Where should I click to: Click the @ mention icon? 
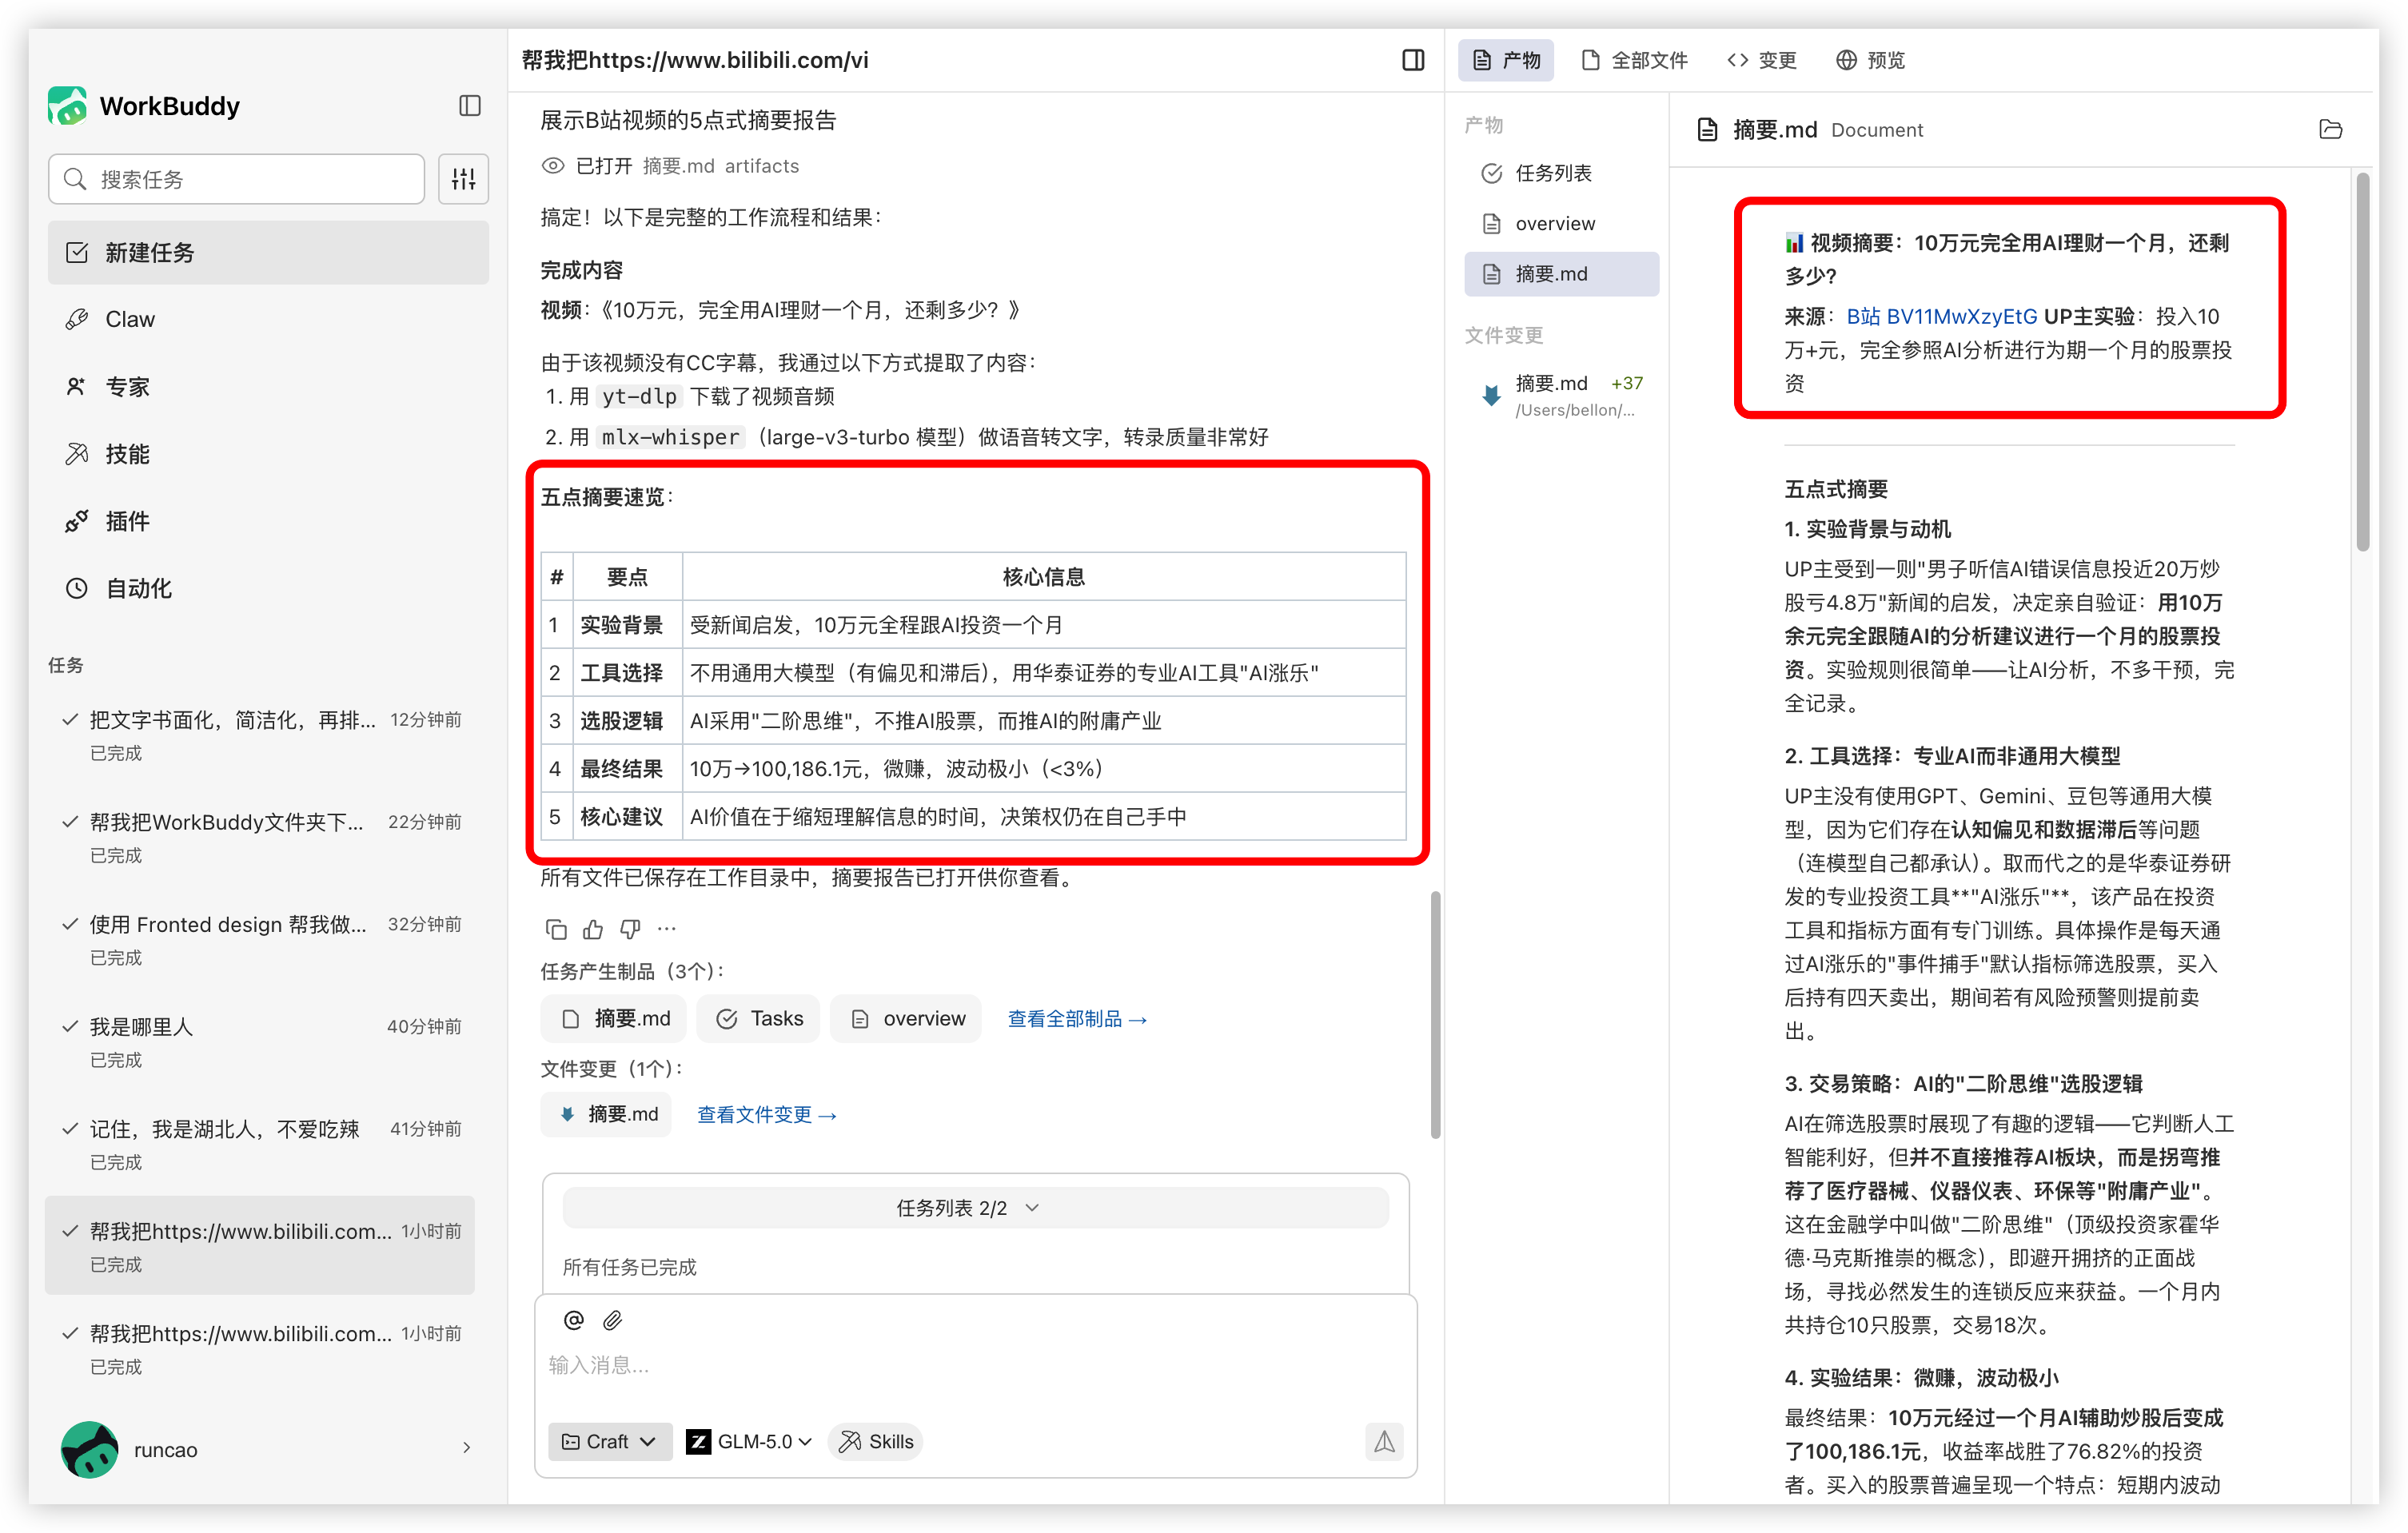tap(574, 1320)
